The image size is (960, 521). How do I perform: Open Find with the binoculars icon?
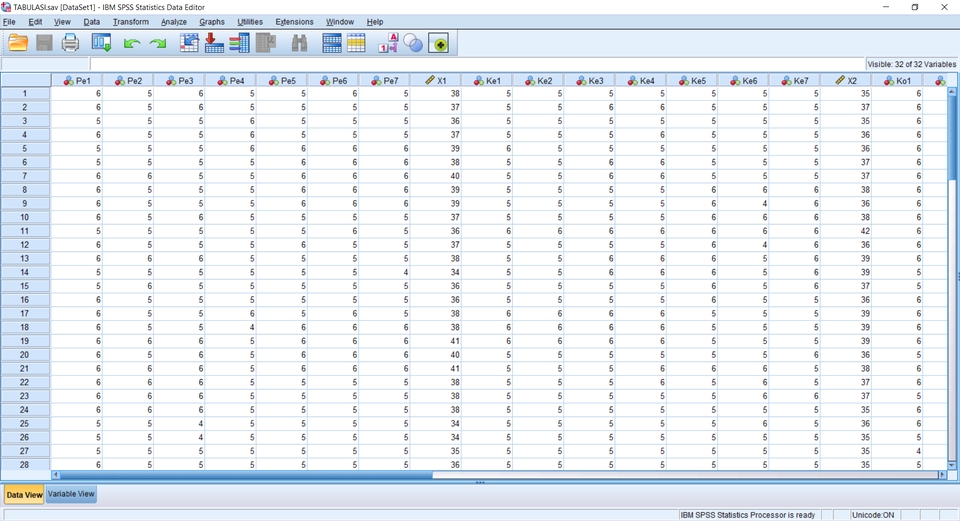tap(299, 43)
